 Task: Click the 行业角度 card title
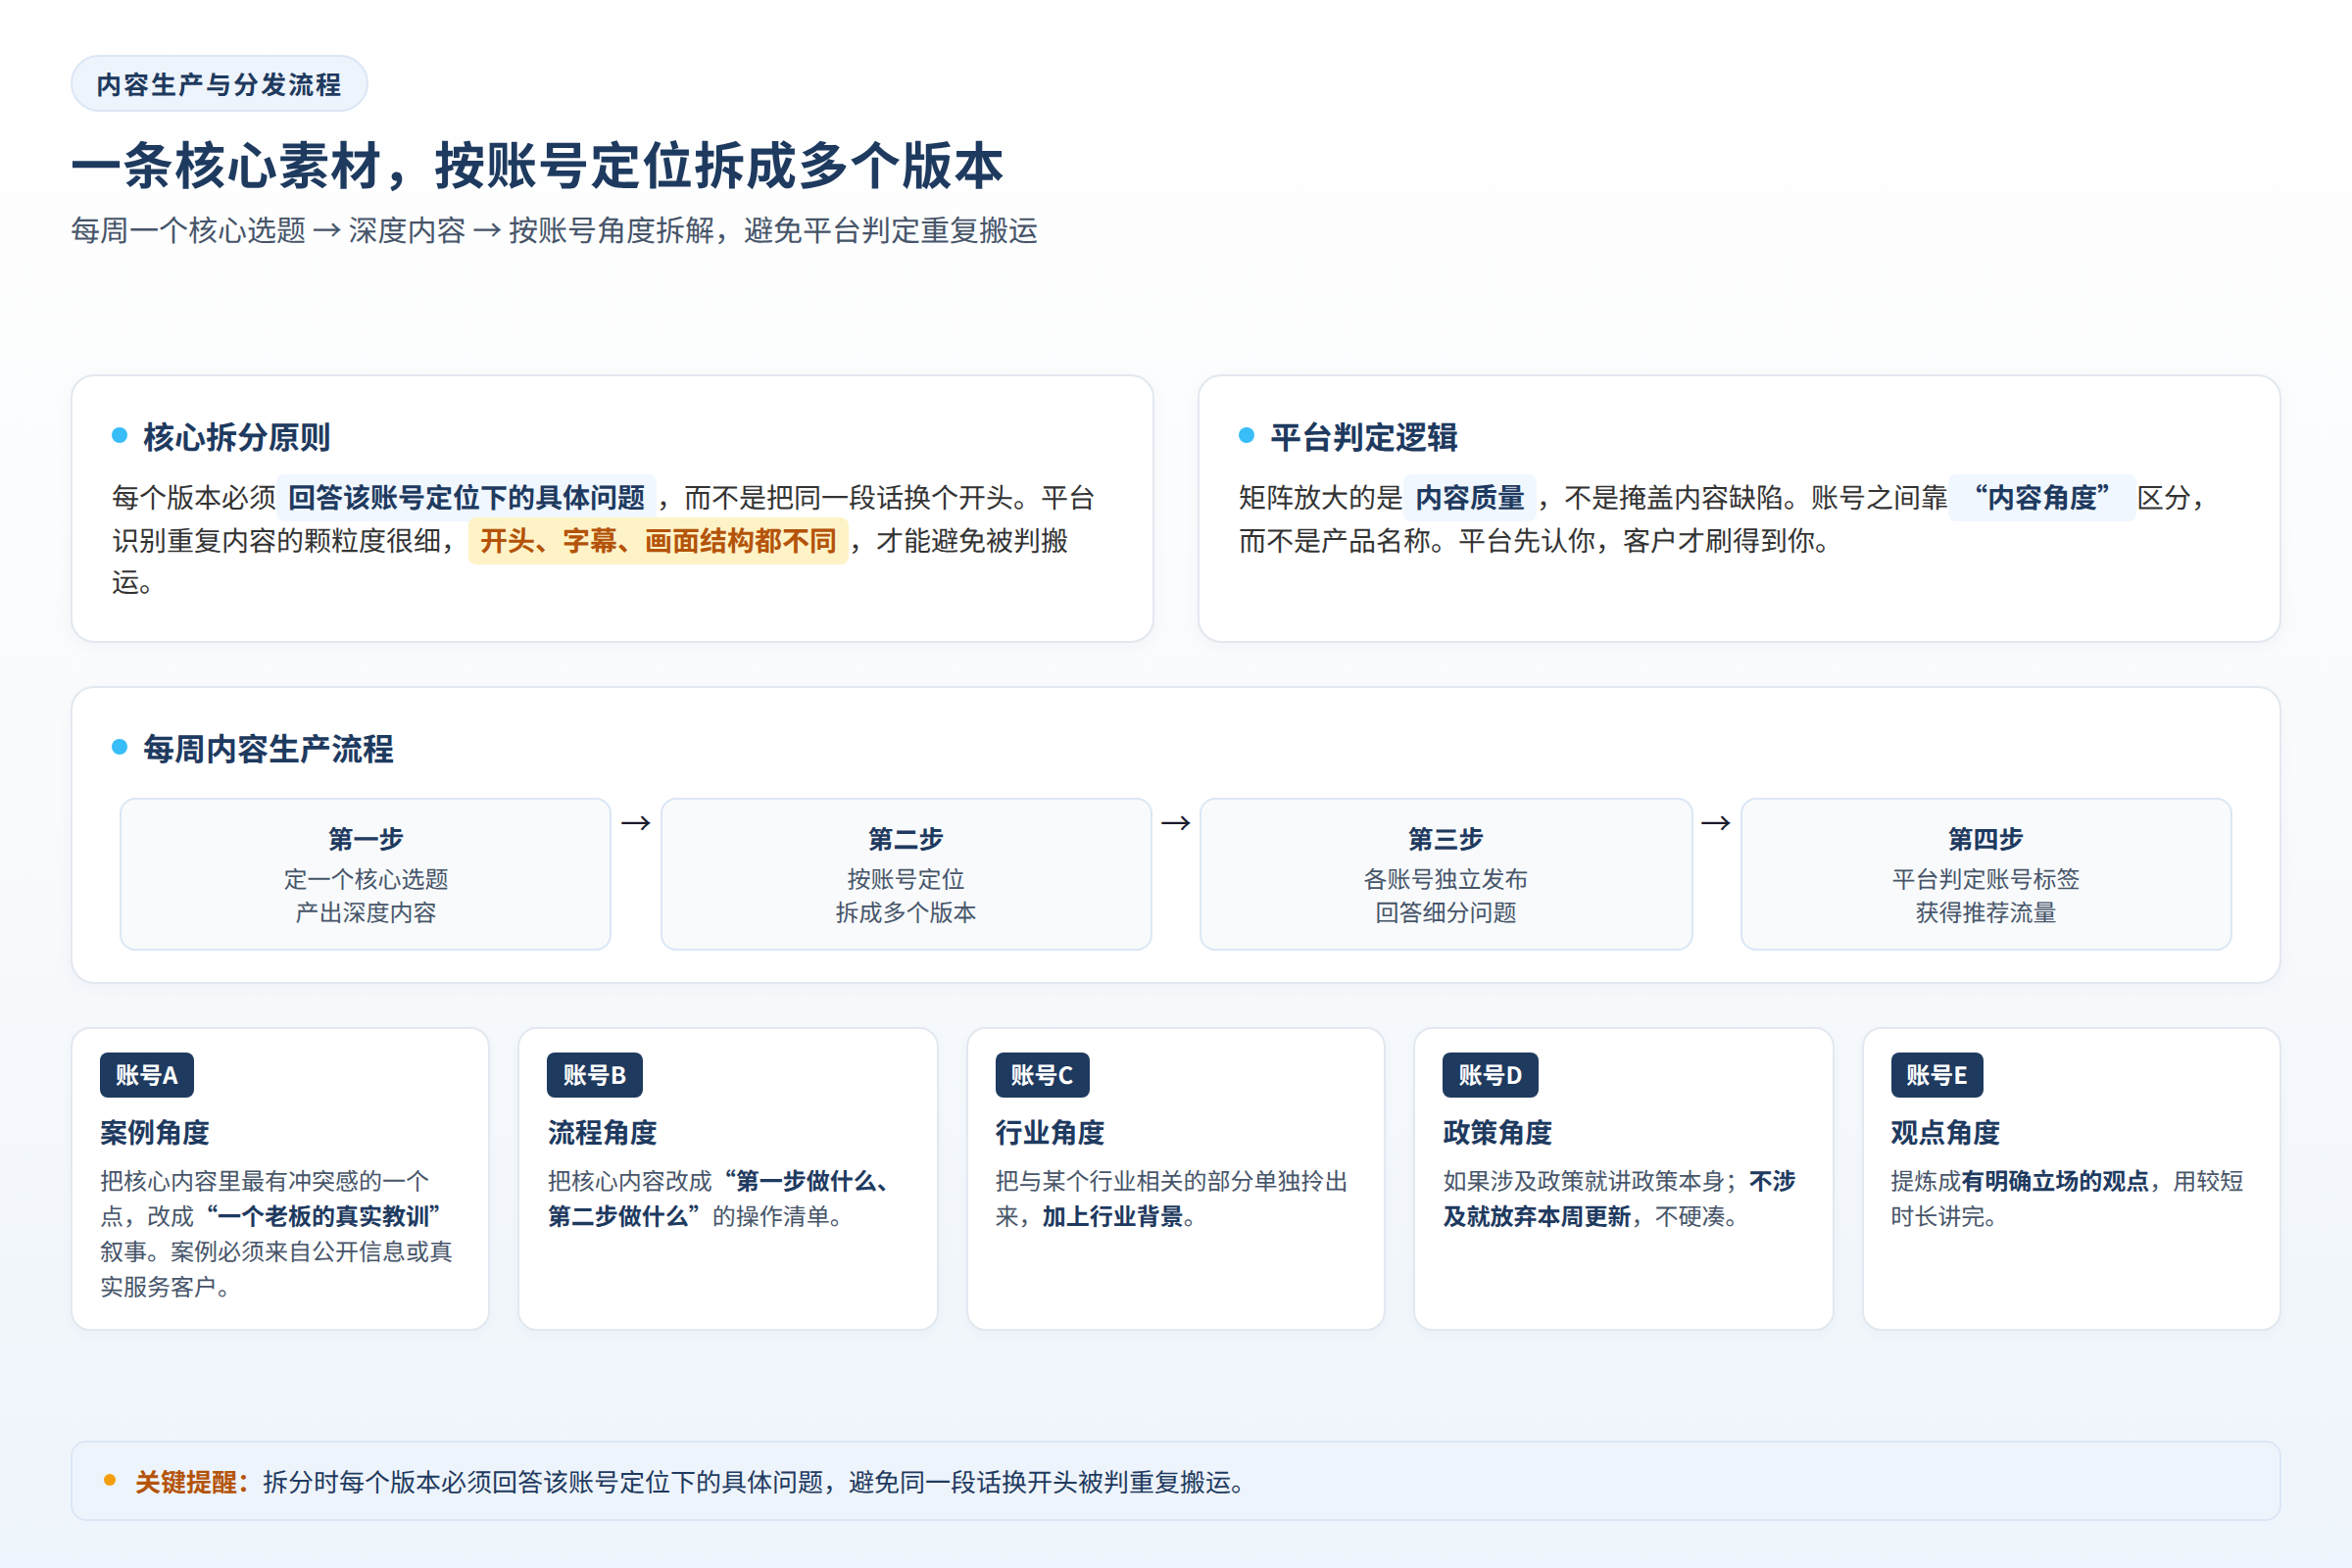[1050, 1132]
